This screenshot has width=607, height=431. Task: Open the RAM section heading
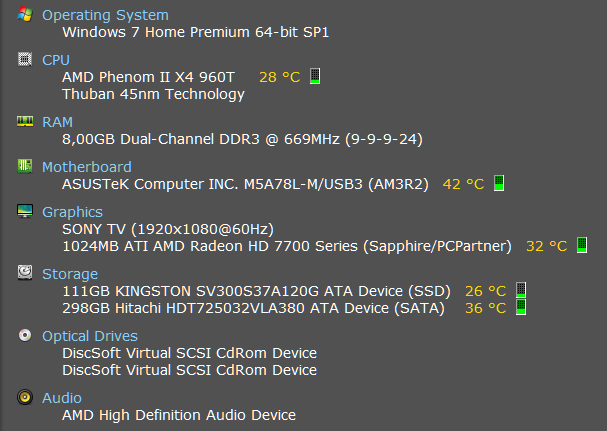[x=57, y=122]
